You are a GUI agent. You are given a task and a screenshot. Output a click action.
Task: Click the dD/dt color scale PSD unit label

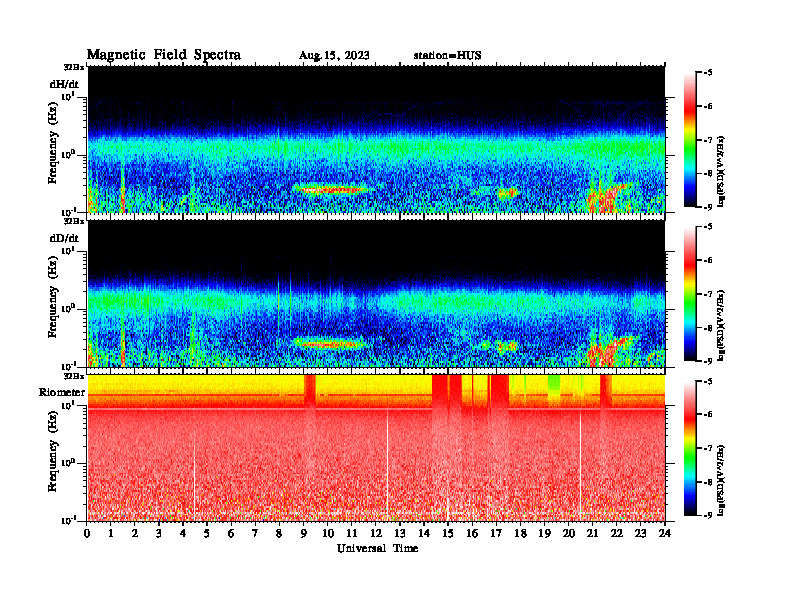tap(721, 325)
